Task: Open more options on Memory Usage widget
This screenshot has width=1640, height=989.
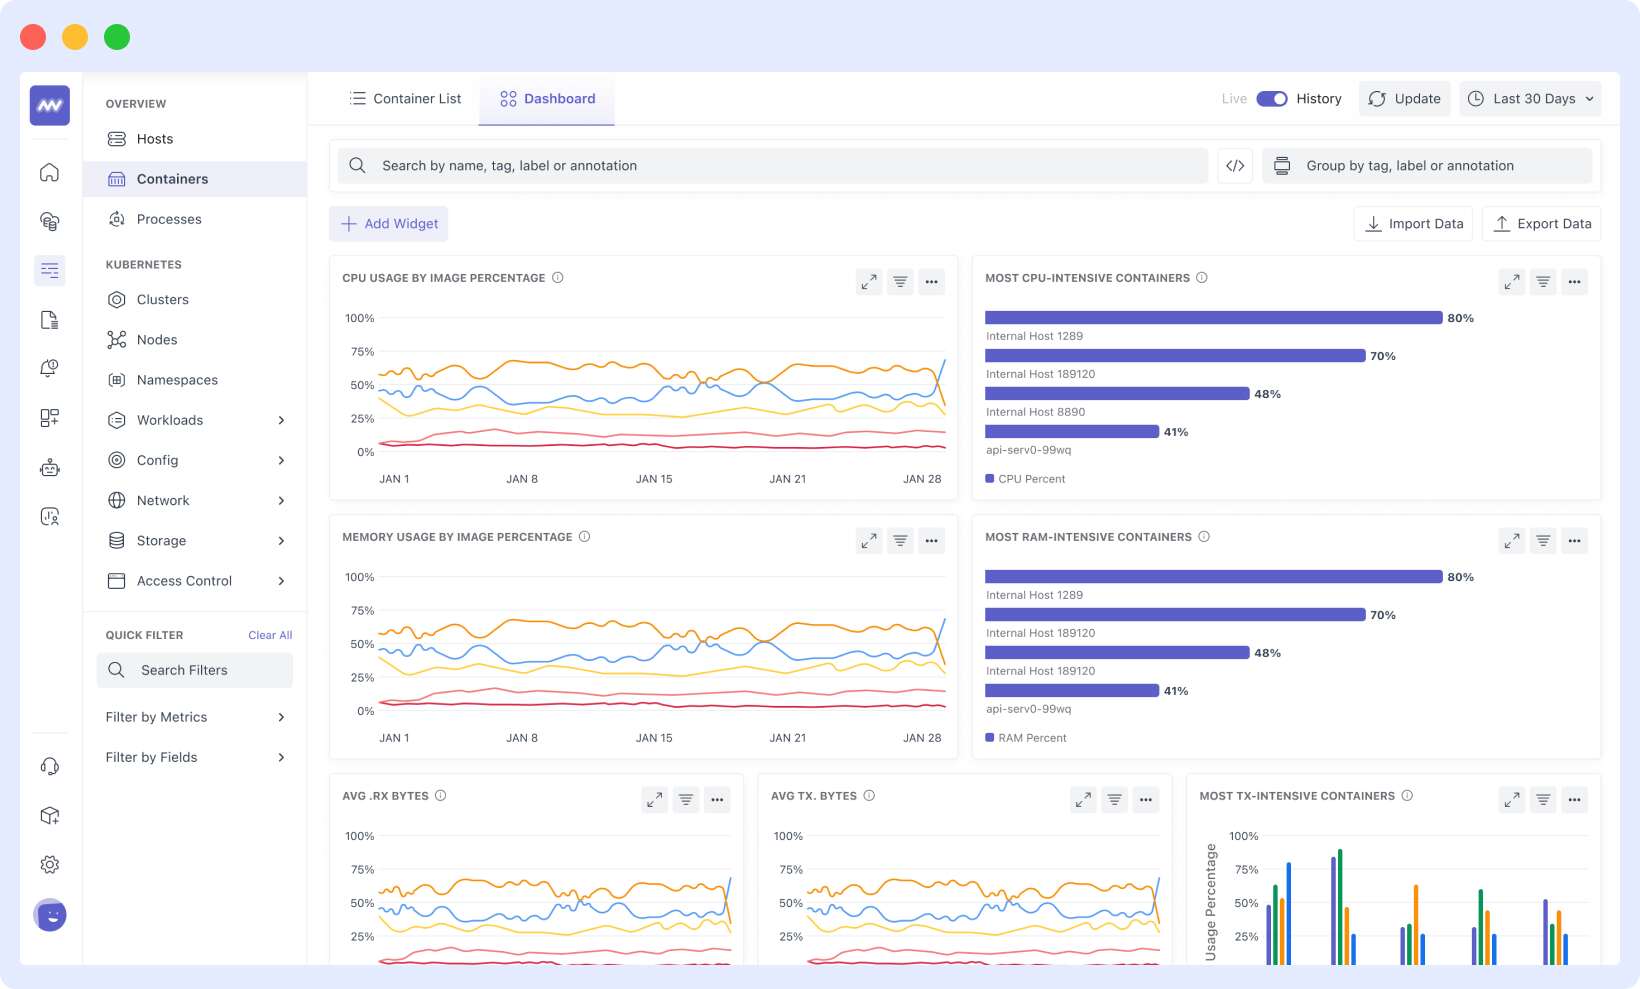Action: click(931, 540)
